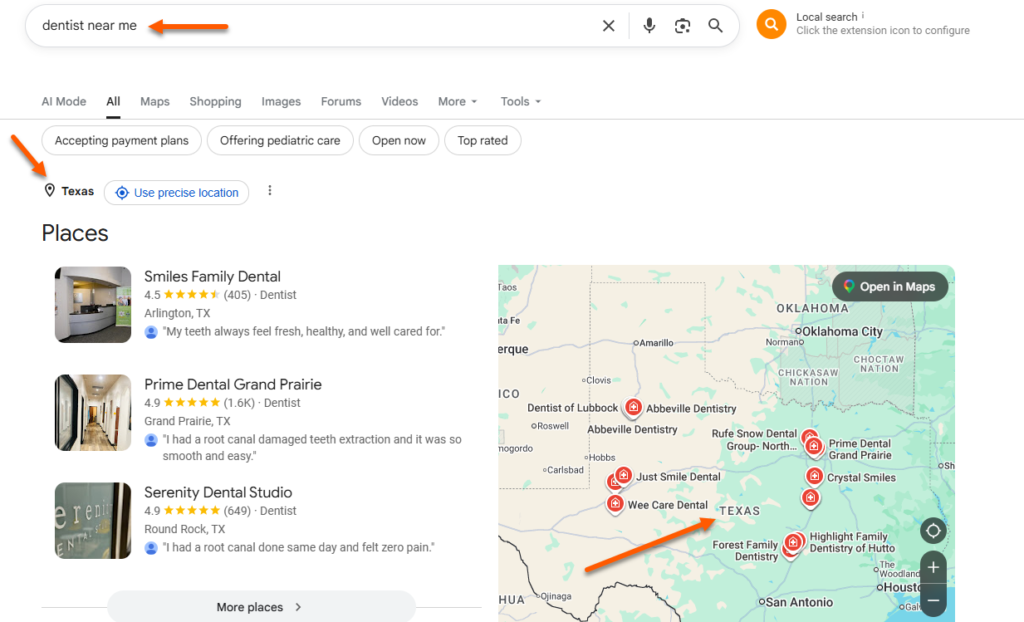The width and height of the screenshot is (1024, 622).
Task: Zoom in on the map with plus
Action: pyautogui.click(x=933, y=567)
